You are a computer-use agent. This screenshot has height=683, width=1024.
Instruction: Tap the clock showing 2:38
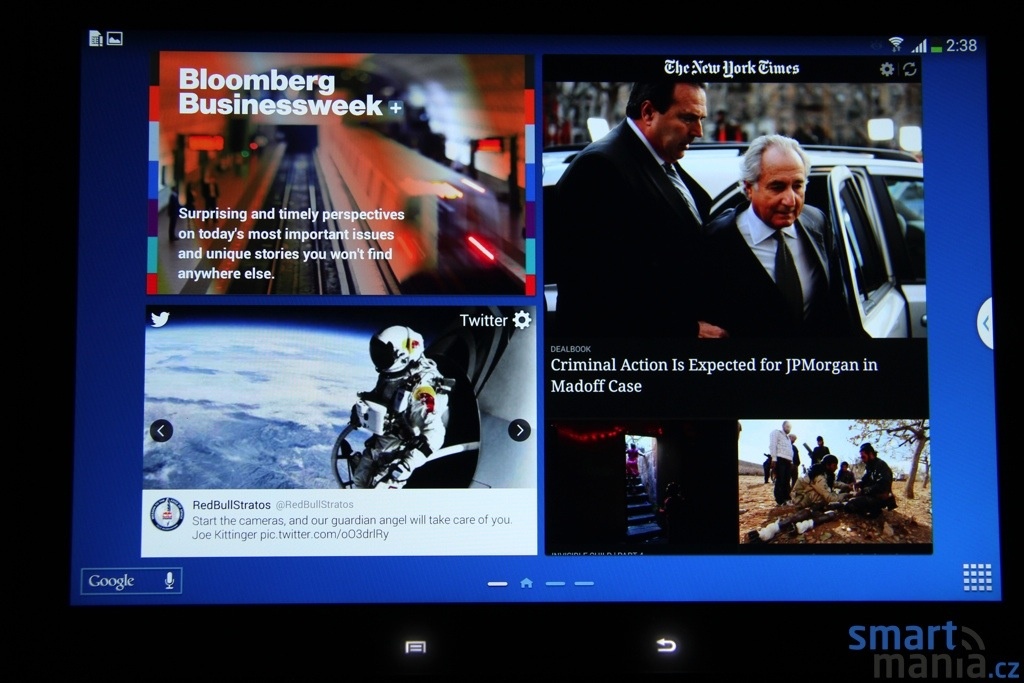pos(961,45)
